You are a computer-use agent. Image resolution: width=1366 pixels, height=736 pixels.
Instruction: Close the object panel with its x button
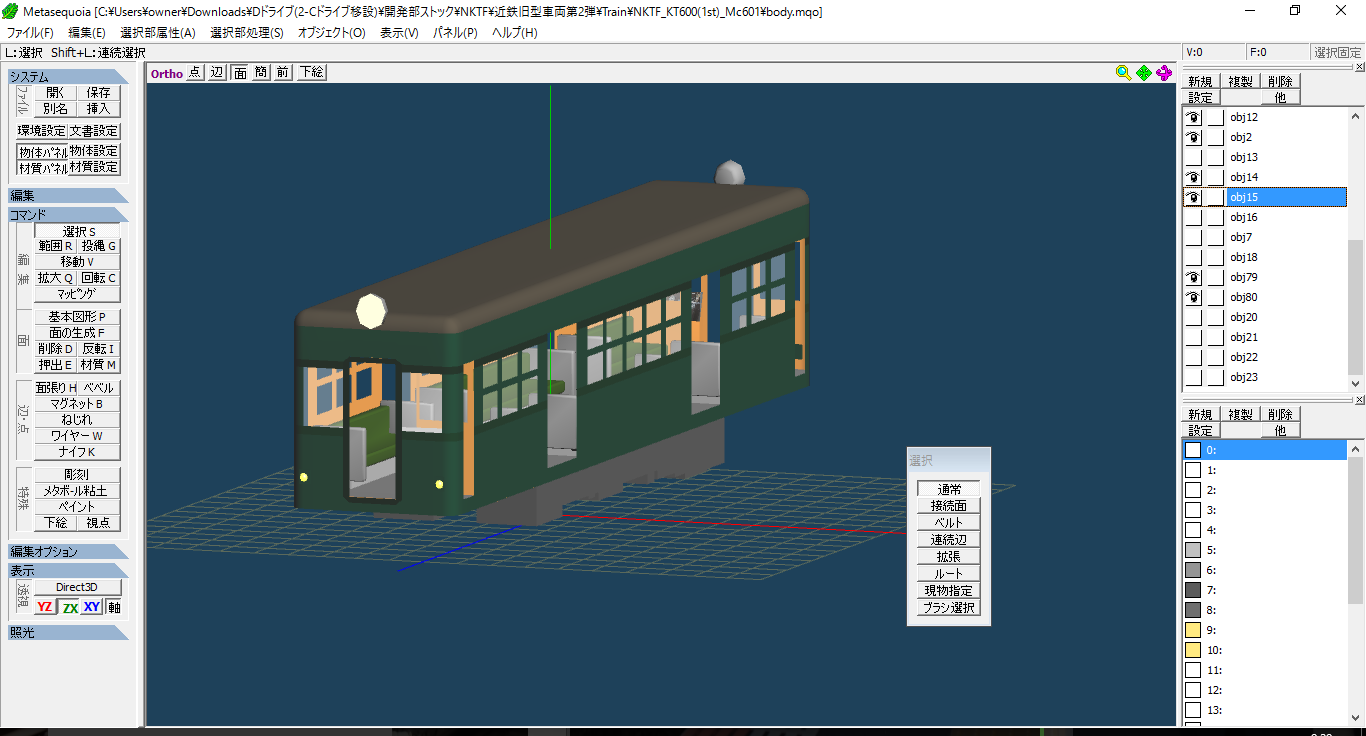click(1360, 67)
